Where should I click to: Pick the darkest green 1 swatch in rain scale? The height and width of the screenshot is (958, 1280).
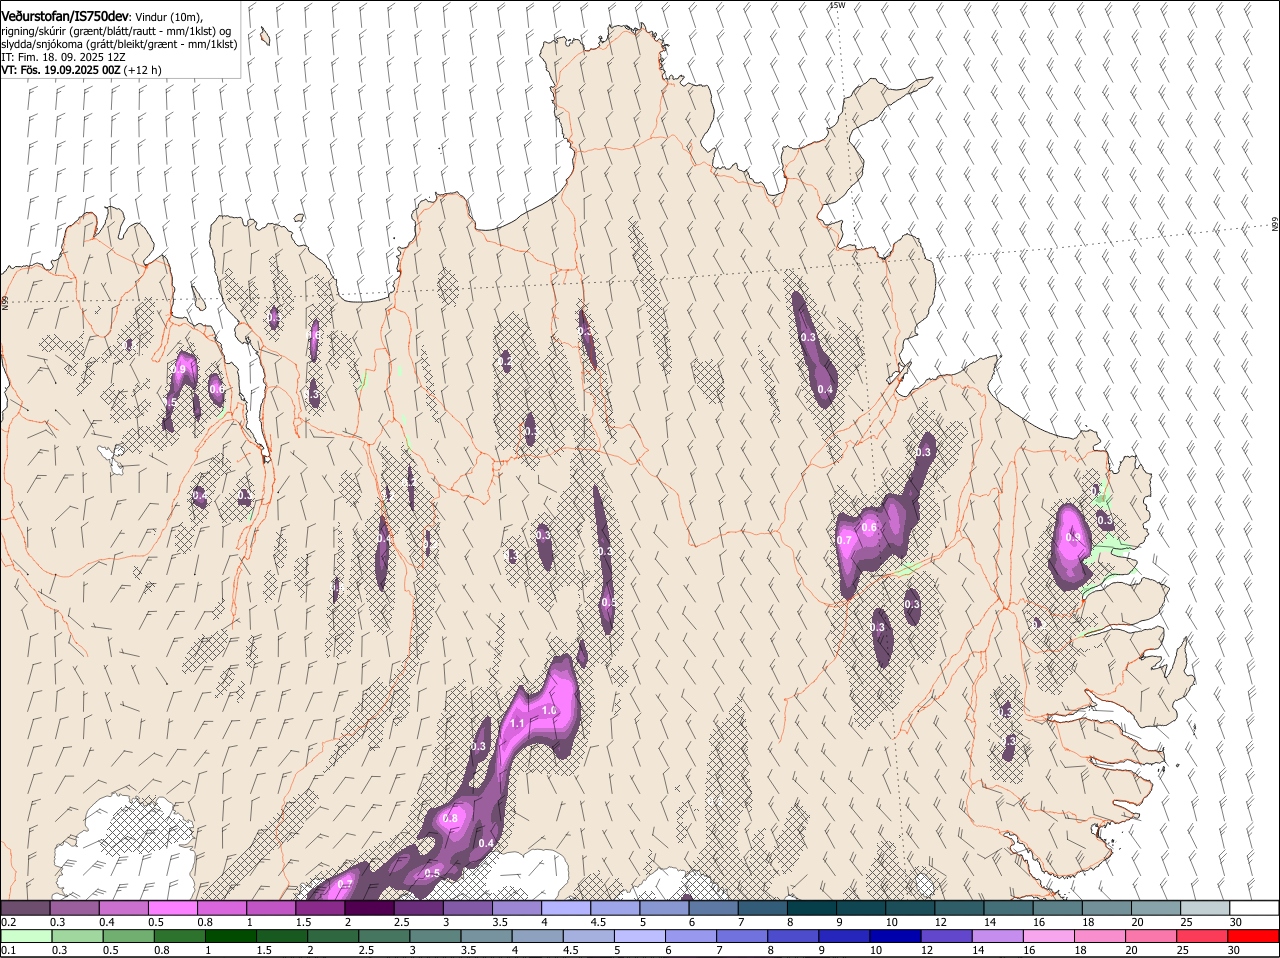[x=230, y=936]
